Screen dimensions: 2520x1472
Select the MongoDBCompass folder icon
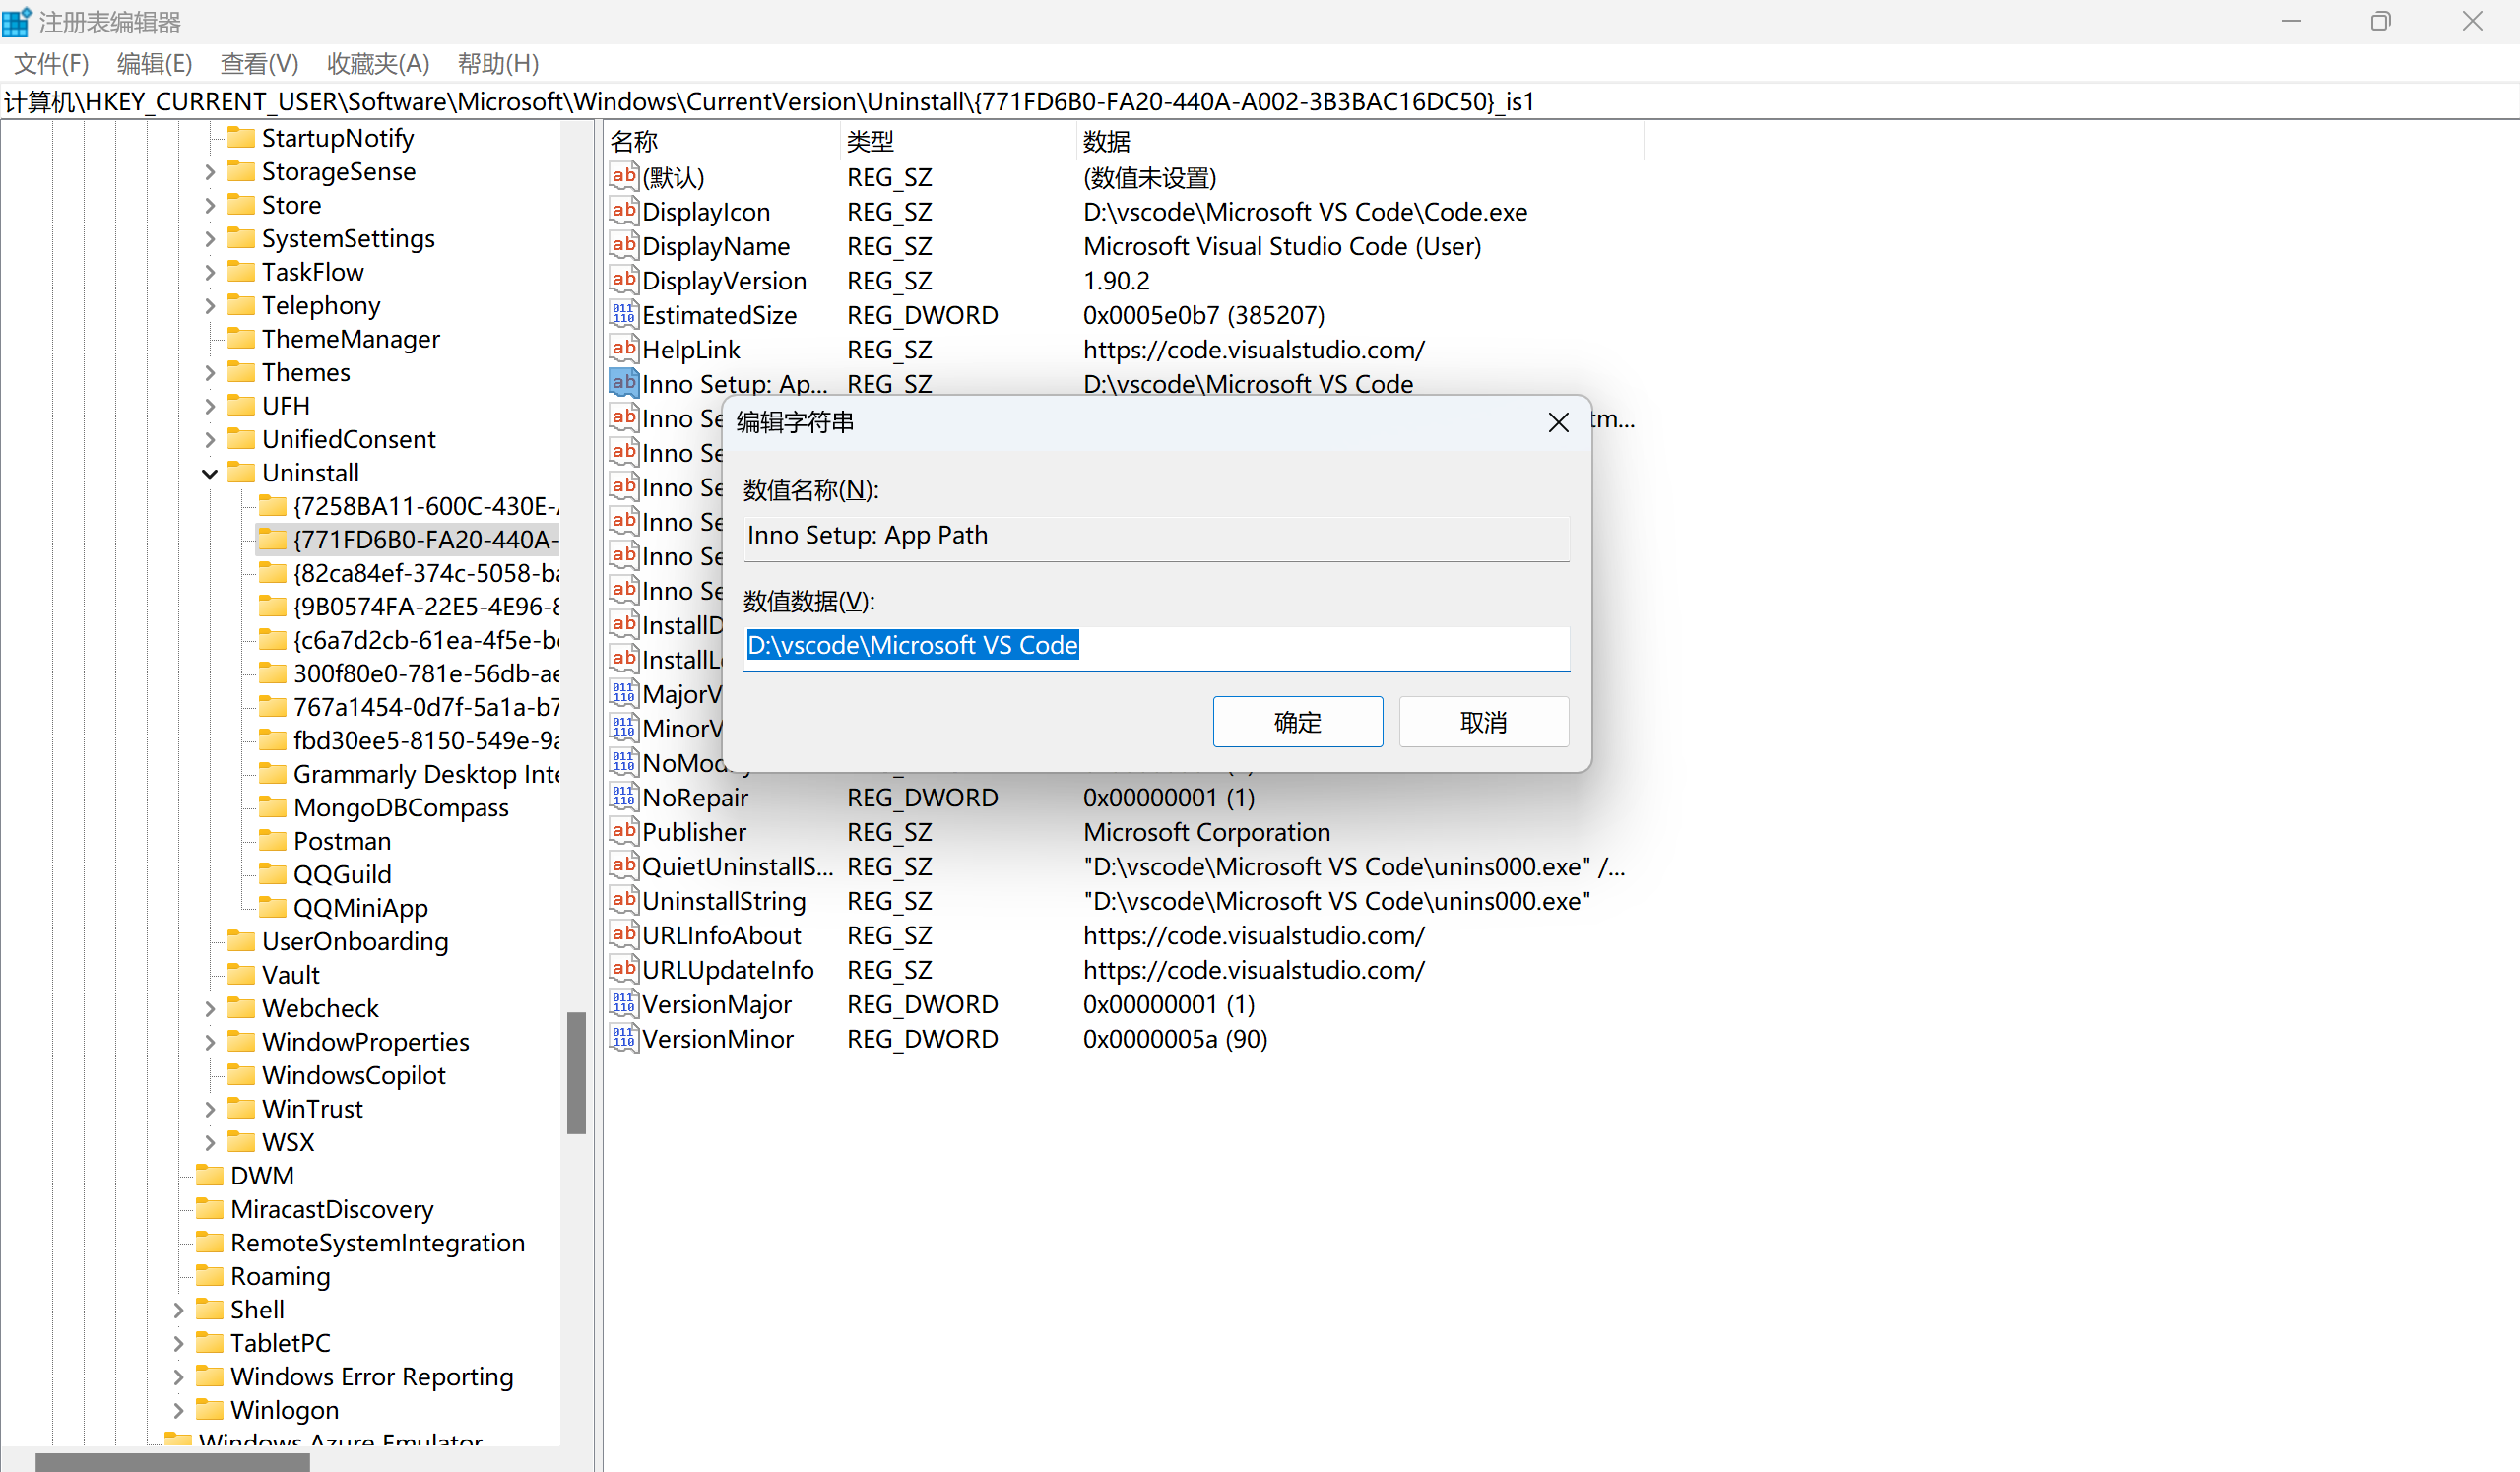click(272, 807)
